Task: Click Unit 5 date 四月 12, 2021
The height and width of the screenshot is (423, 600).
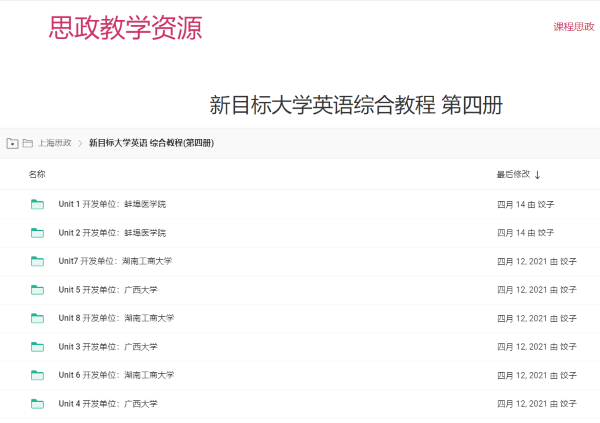Action: 522,290
